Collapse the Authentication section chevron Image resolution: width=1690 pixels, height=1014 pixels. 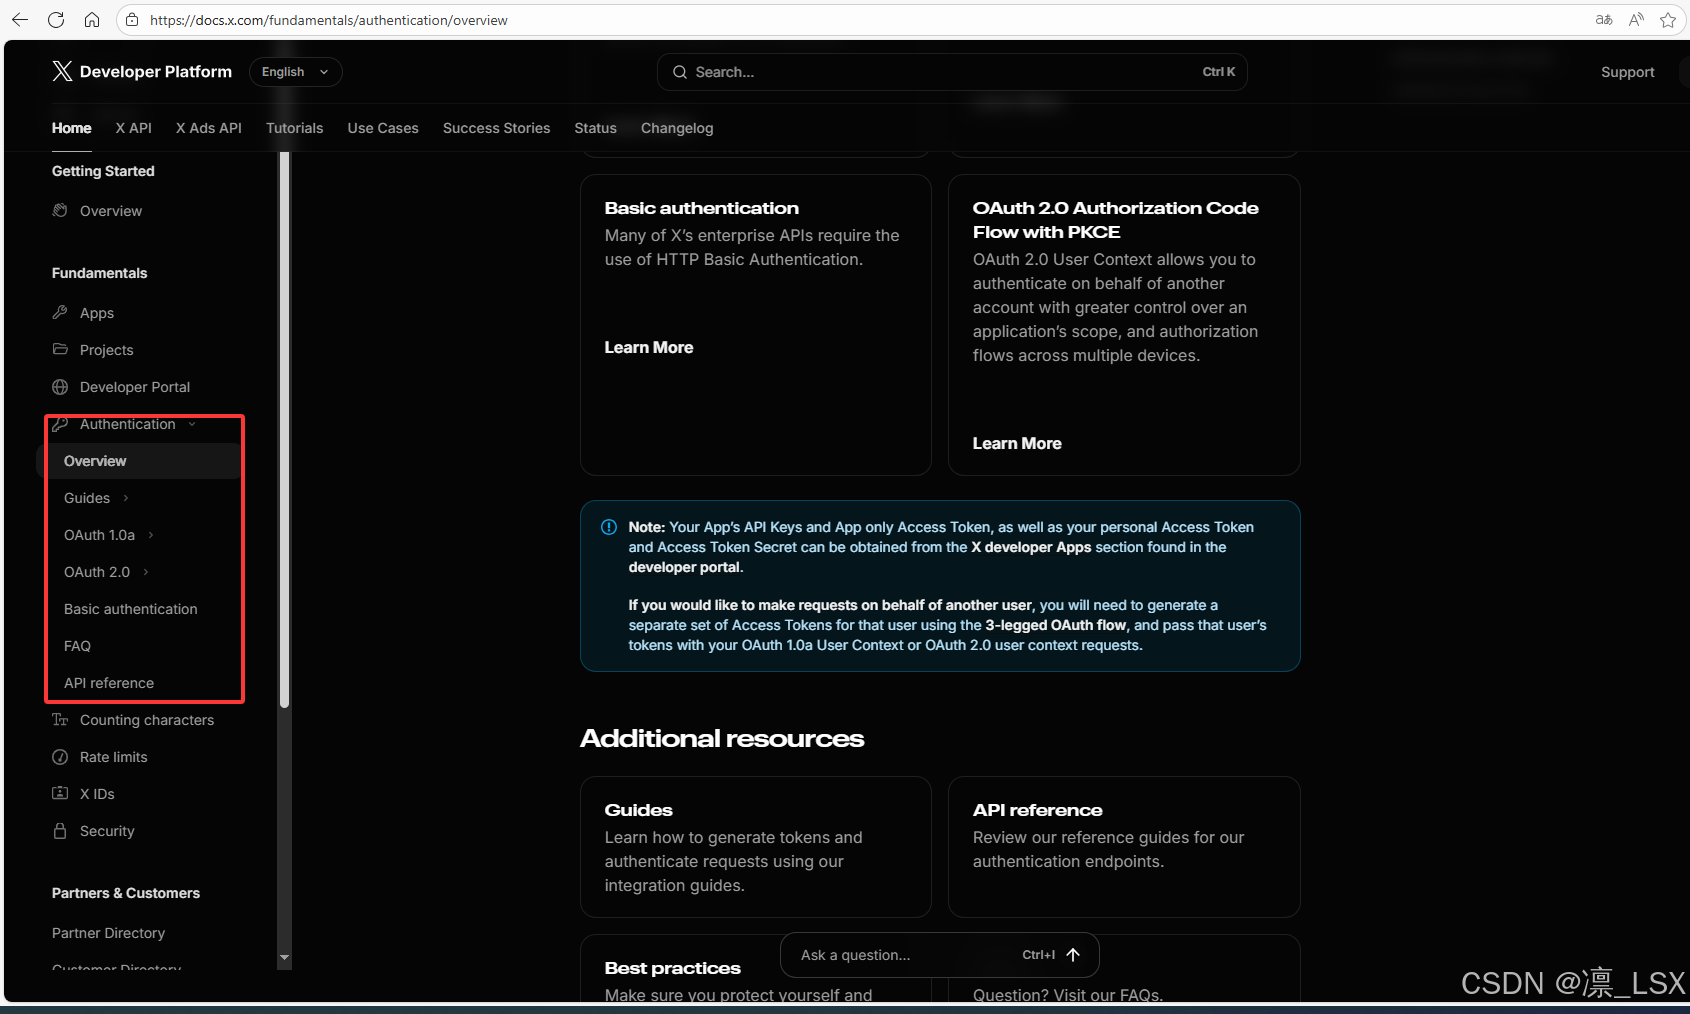coord(192,424)
